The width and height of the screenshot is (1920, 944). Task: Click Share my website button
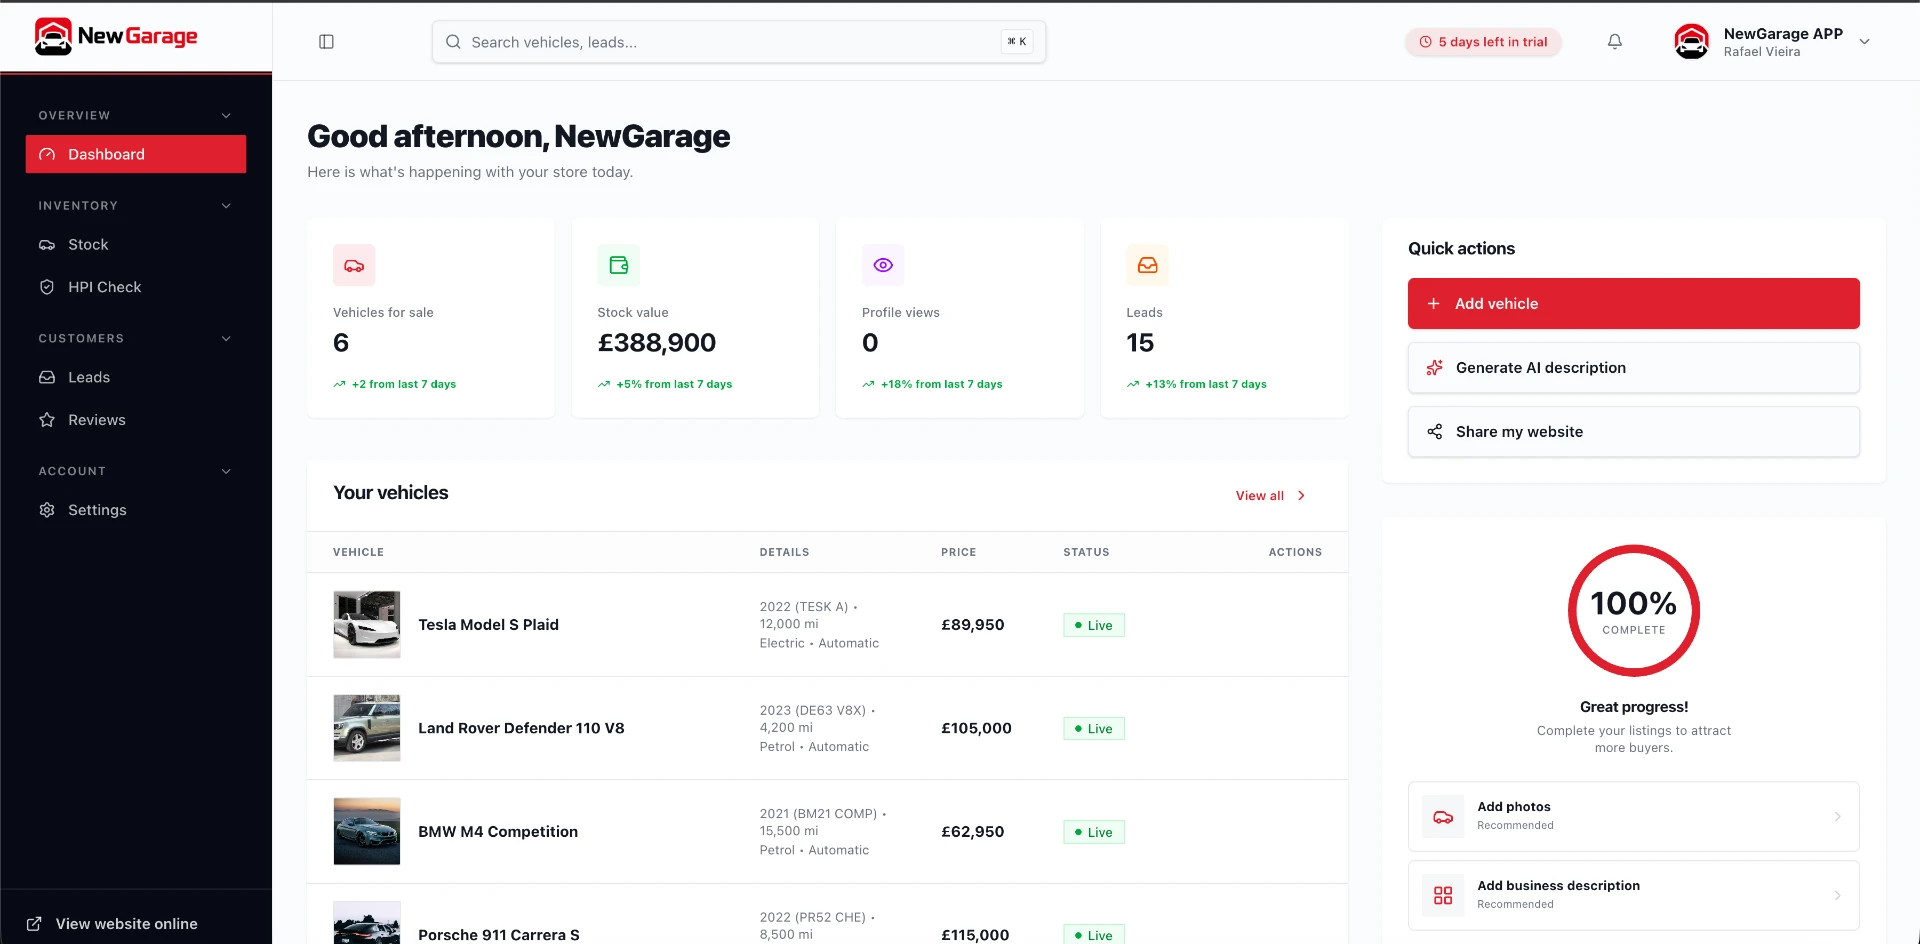pyautogui.click(x=1633, y=432)
